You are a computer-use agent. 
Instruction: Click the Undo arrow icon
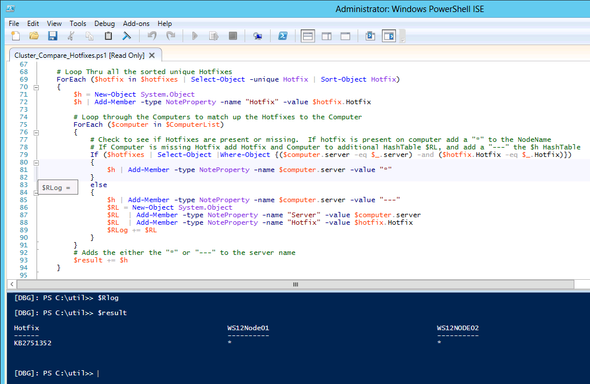[152, 36]
